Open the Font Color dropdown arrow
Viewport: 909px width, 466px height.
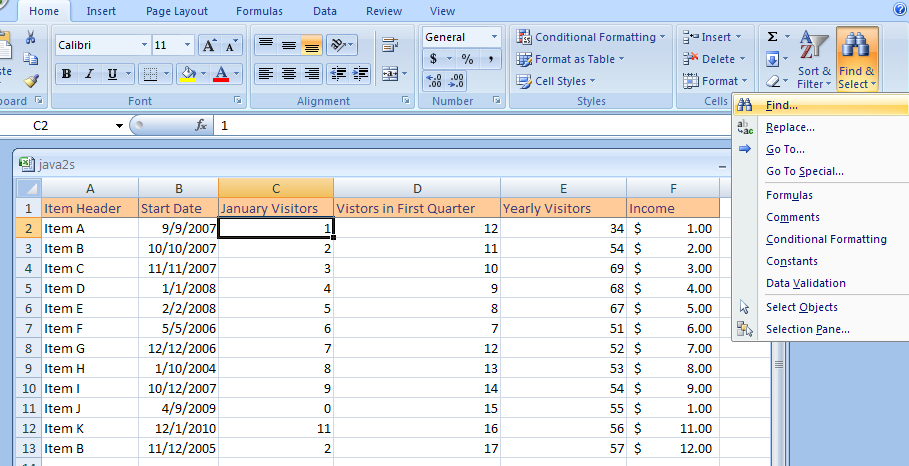(237, 74)
